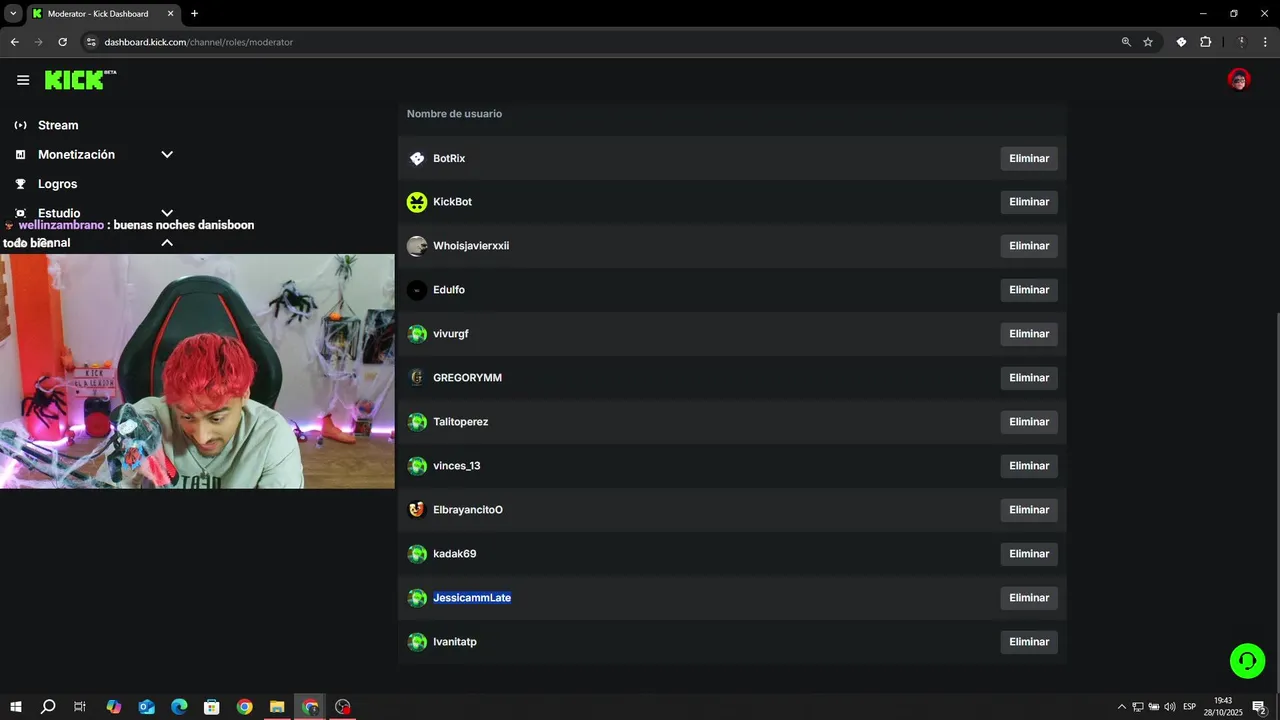Click the highlighted JessicammLate username
The height and width of the screenshot is (720, 1280).
tap(472, 598)
